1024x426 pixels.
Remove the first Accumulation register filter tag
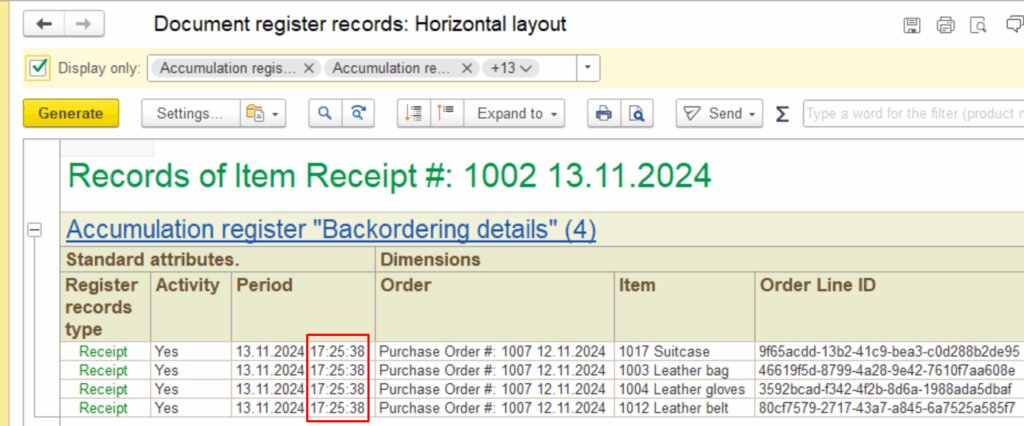click(309, 68)
